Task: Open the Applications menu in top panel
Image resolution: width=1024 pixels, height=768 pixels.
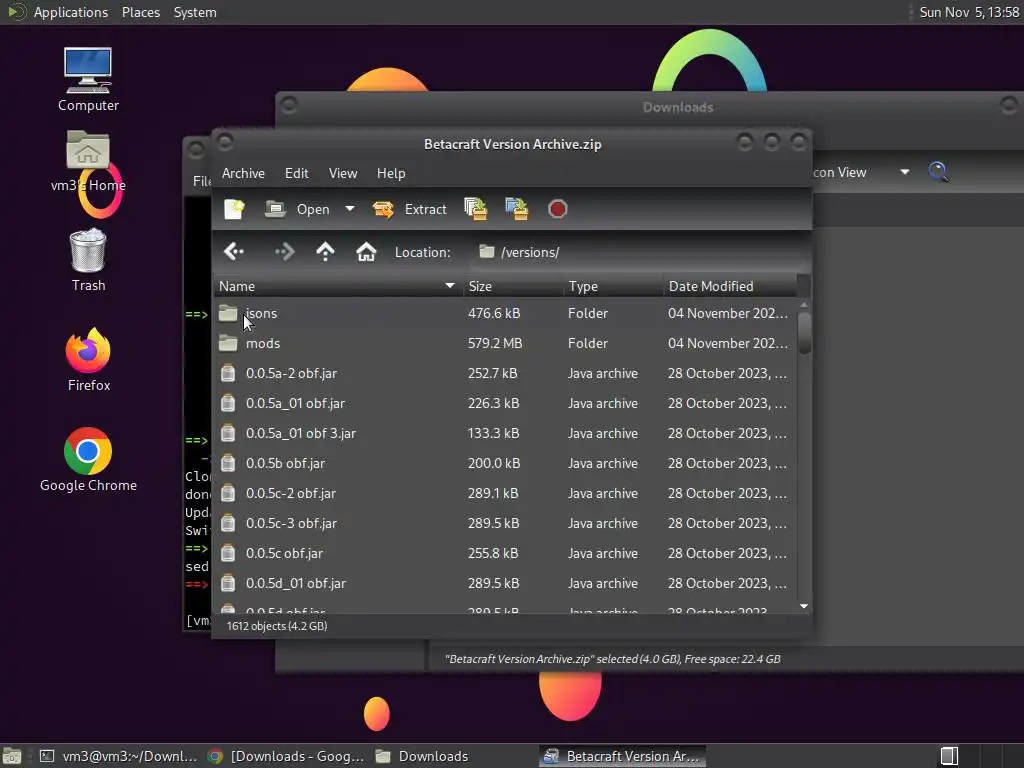Action: tap(71, 12)
